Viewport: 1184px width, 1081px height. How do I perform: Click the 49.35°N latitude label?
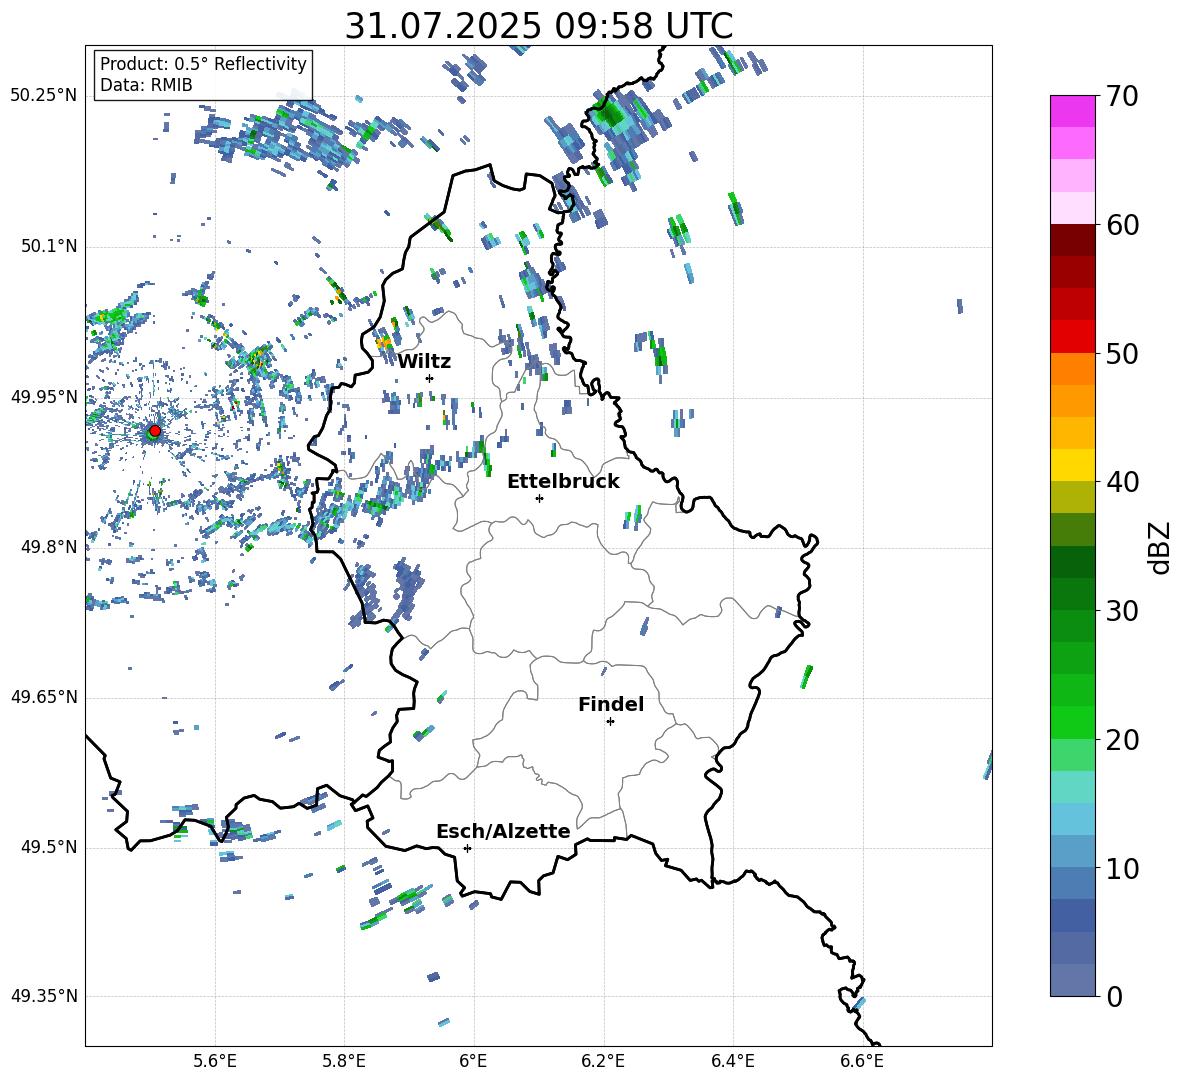tap(44, 996)
